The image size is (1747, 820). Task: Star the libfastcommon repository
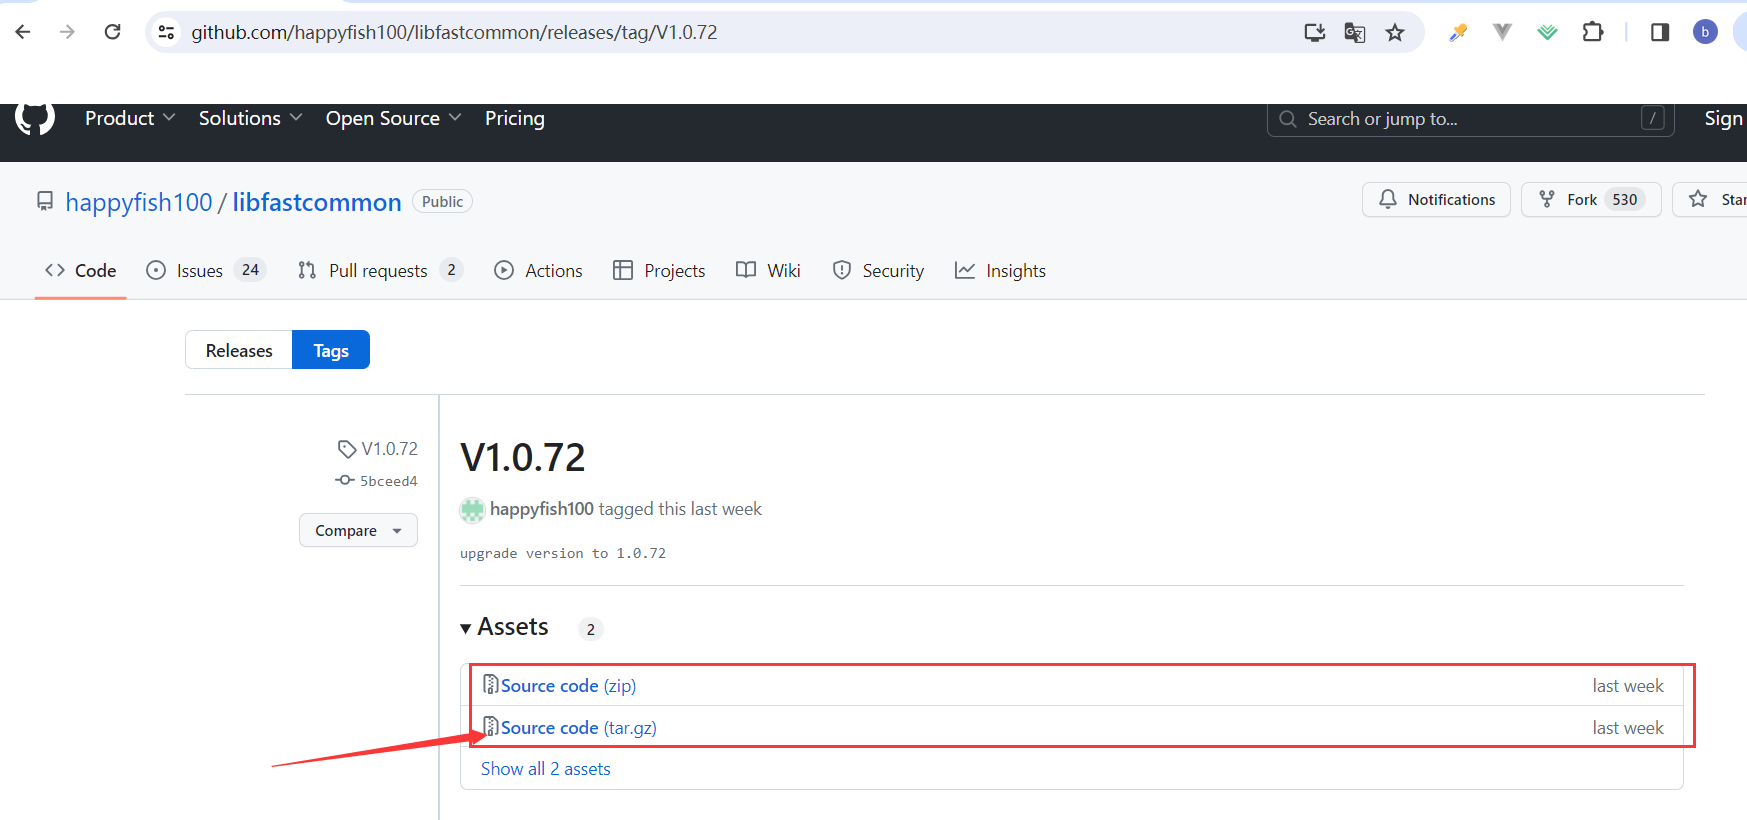[1710, 199]
